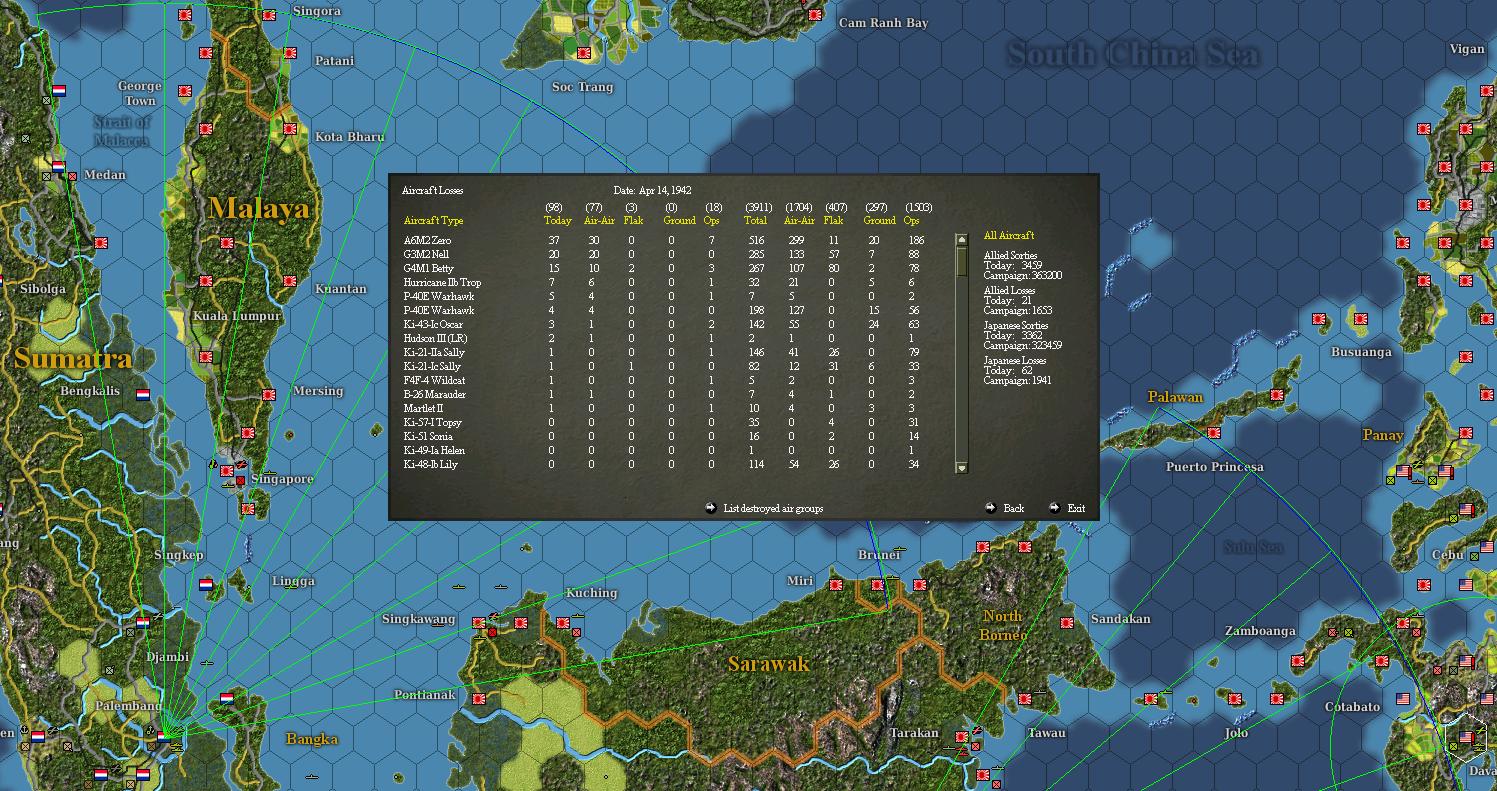Click the North Borneo label on the map
The width and height of the screenshot is (1497, 791).
click(x=1003, y=625)
